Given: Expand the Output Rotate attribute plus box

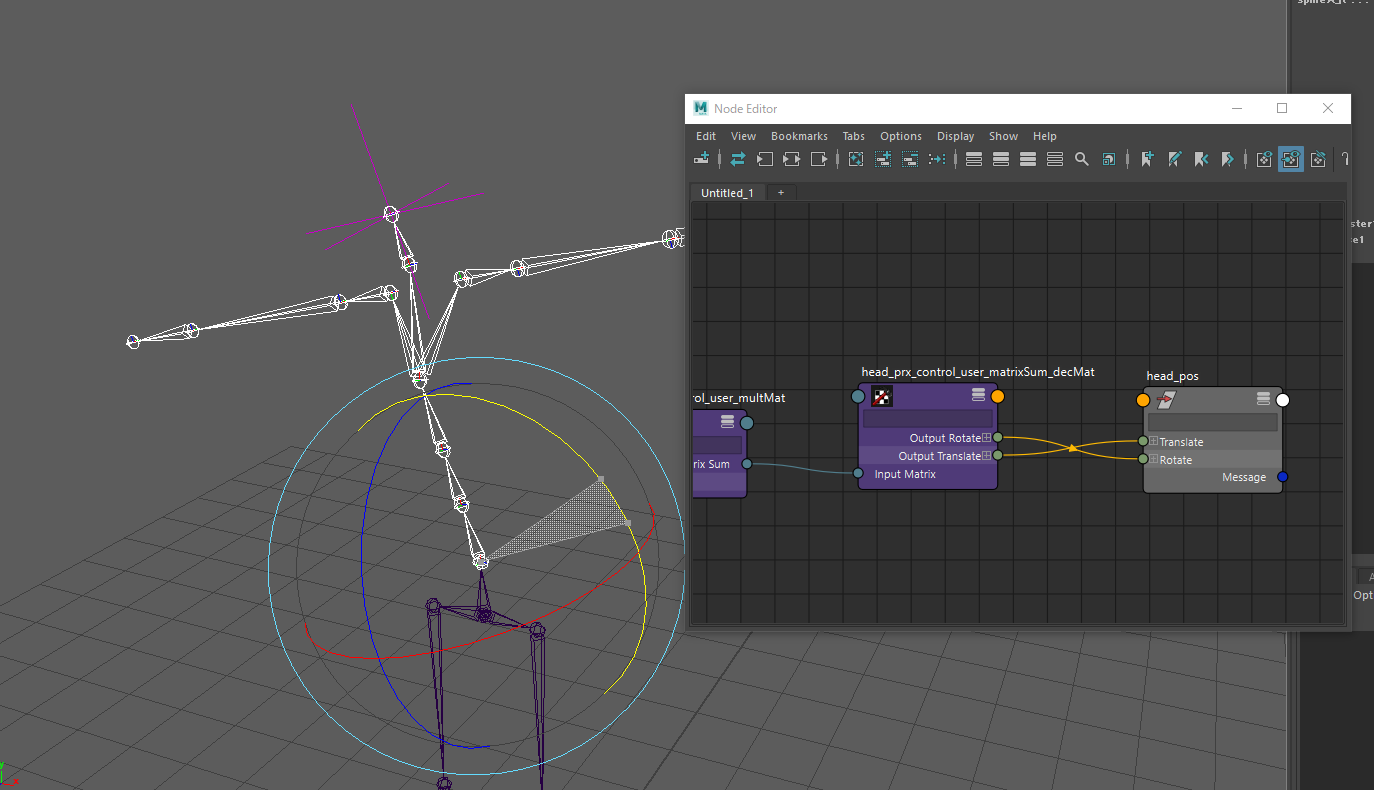Looking at the screenshot, I should (987, 438).
